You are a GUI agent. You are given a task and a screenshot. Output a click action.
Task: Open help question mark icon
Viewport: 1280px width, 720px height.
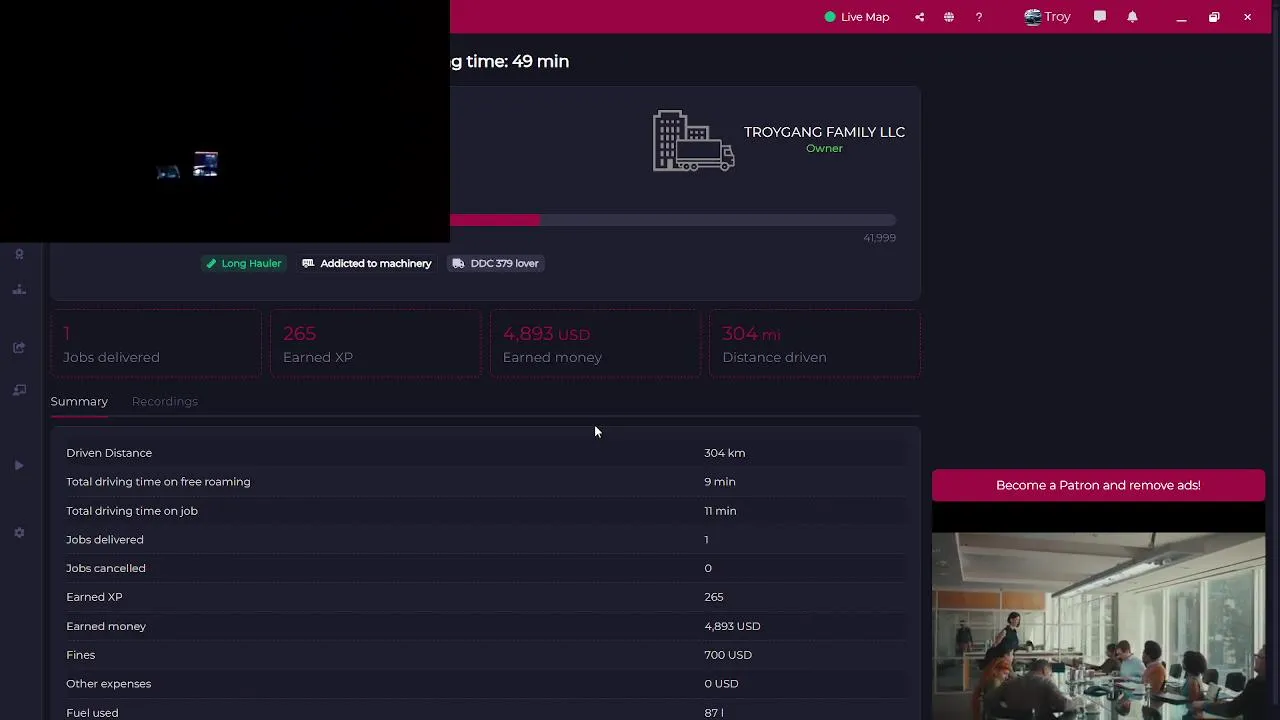tap(979, 17)
